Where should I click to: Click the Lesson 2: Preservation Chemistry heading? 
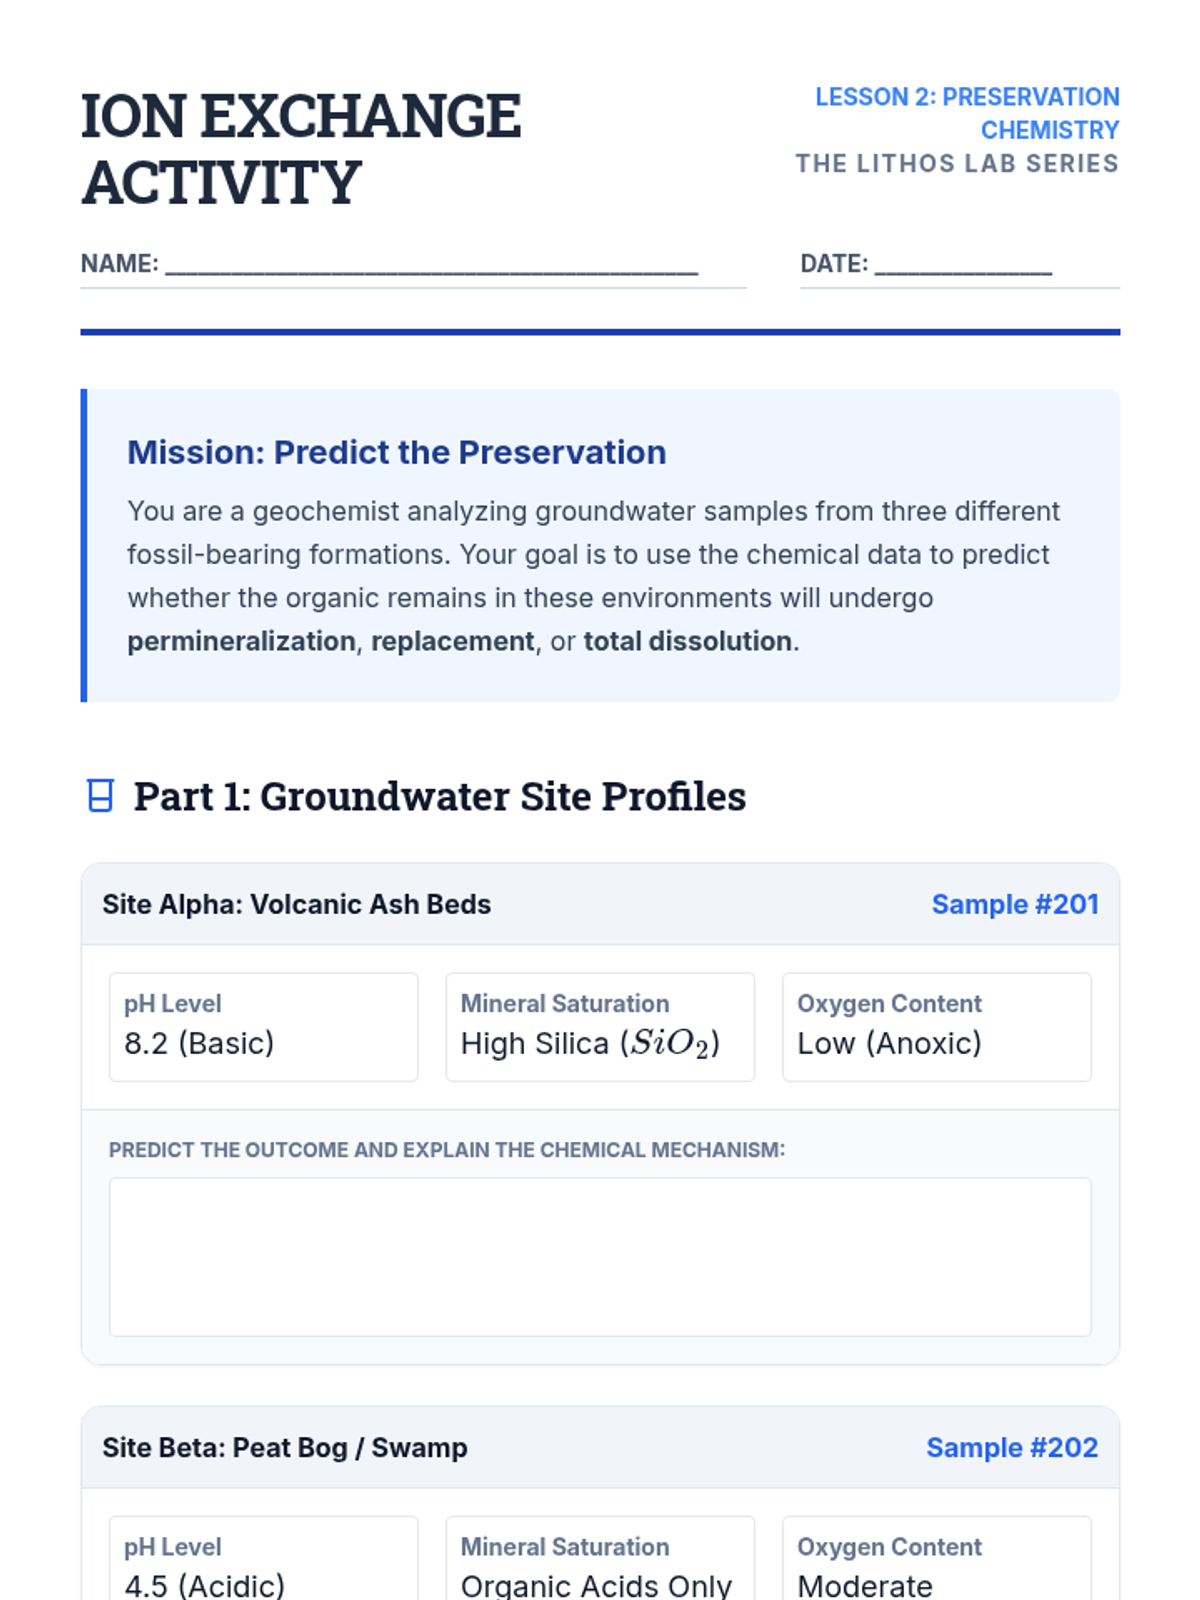click(967, 113)
